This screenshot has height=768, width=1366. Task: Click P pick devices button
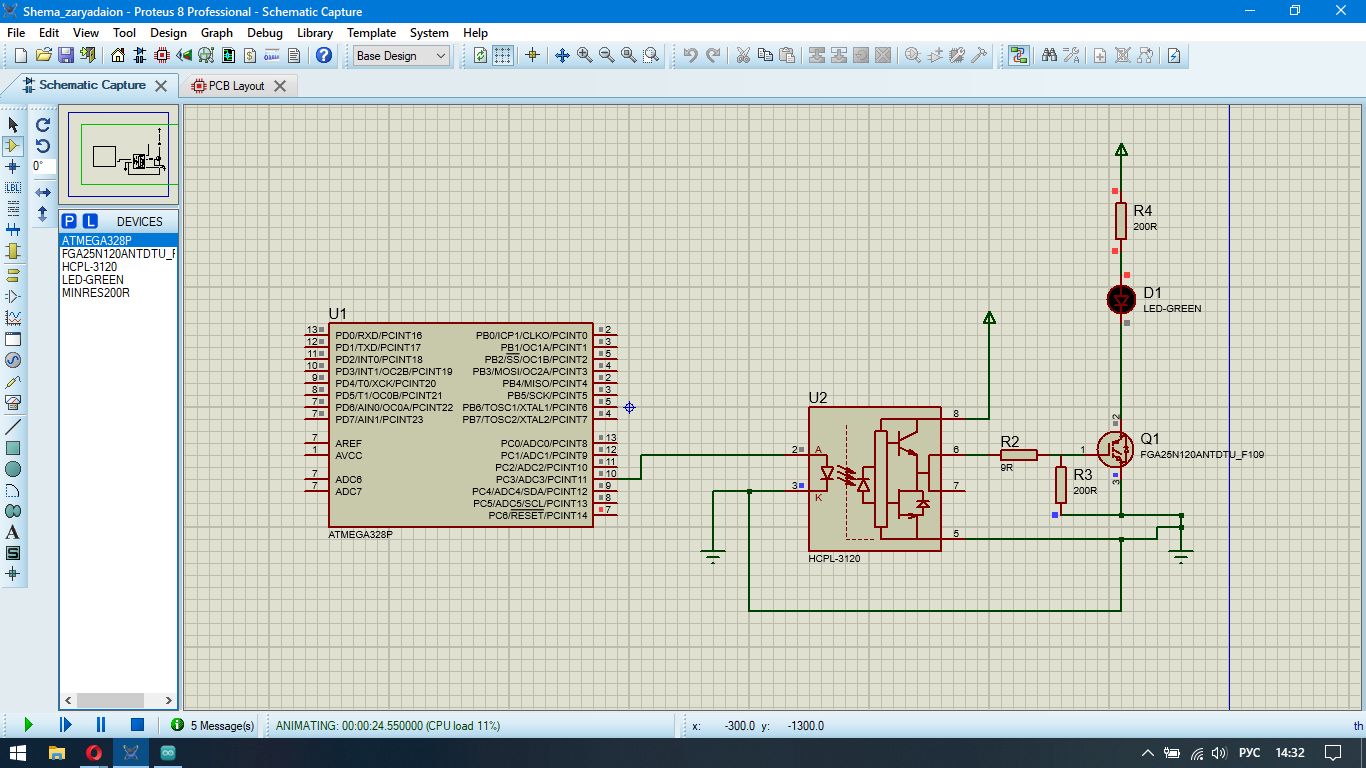(69, 221)
